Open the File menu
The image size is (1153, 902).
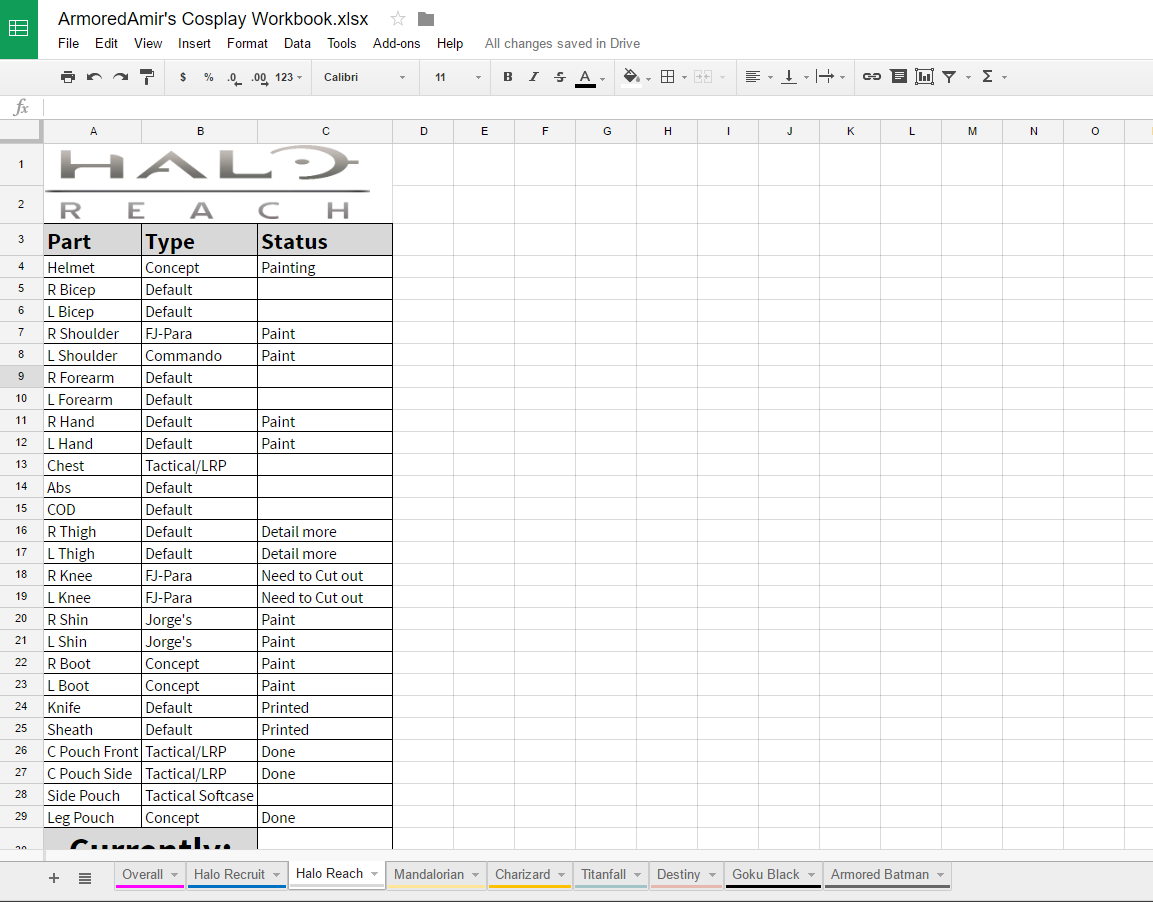(x=68, y=43)
